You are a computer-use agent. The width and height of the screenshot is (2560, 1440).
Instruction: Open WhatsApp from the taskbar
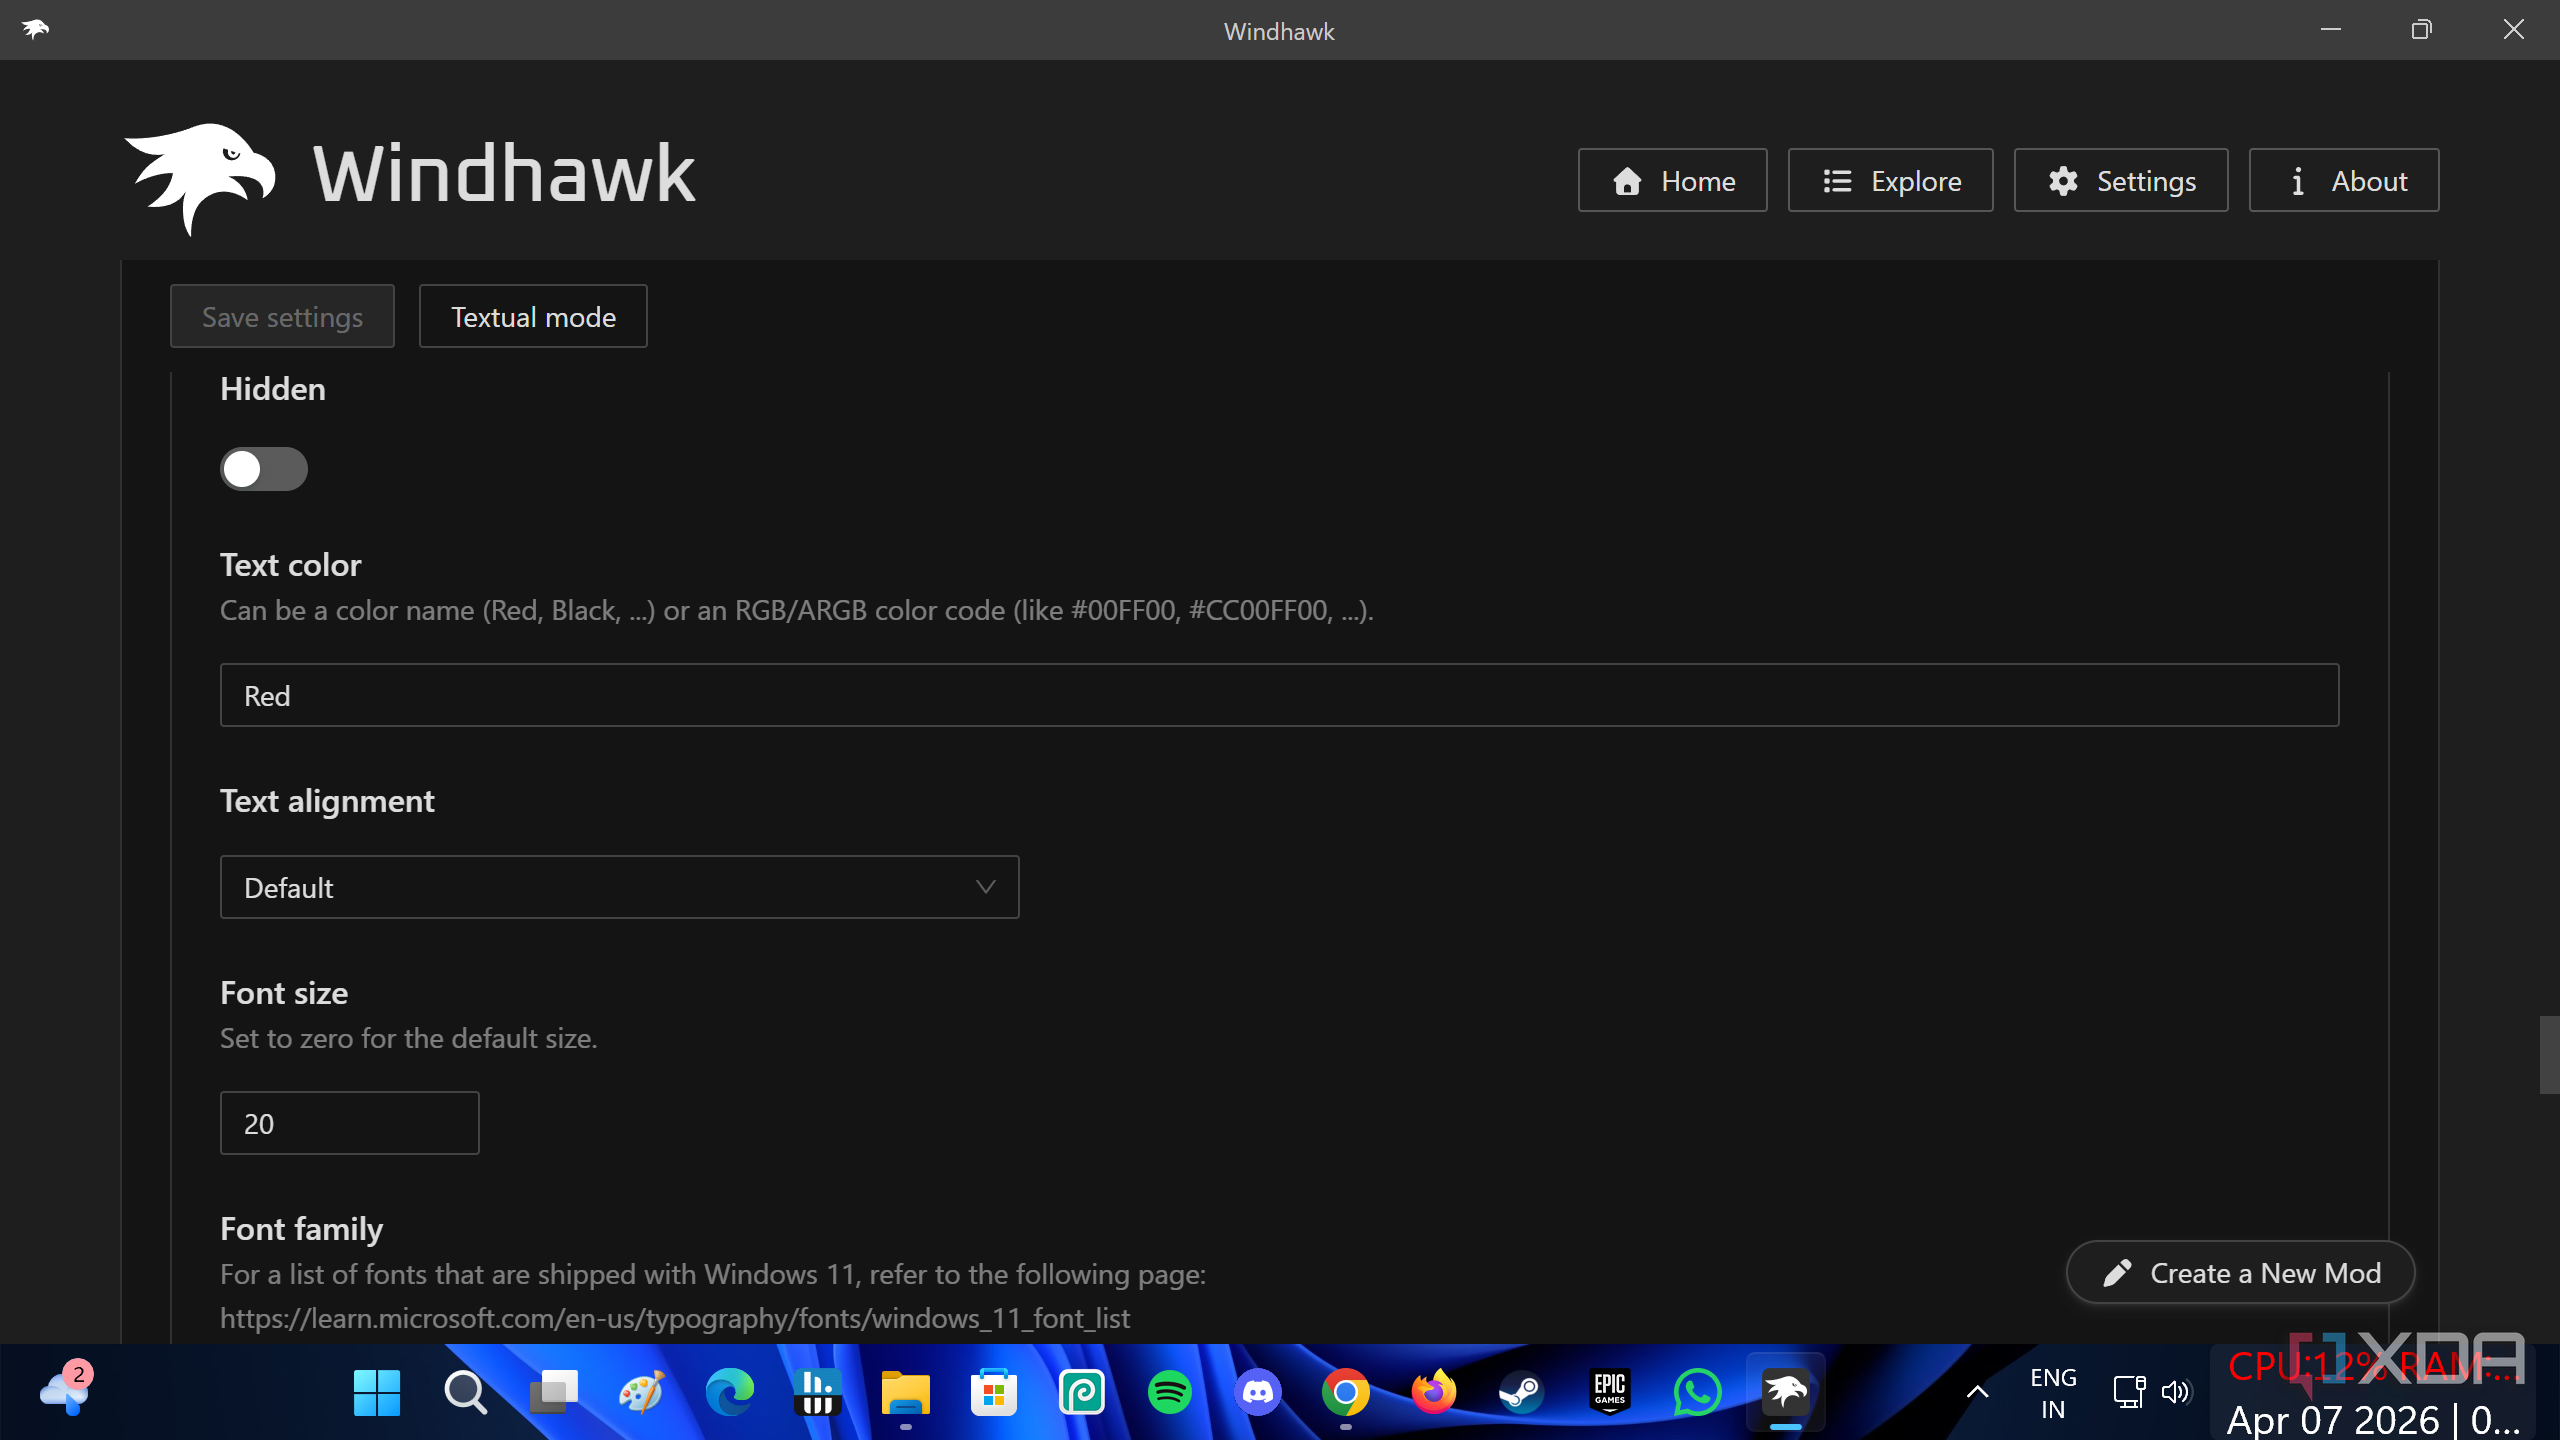click(1697, 1392)
